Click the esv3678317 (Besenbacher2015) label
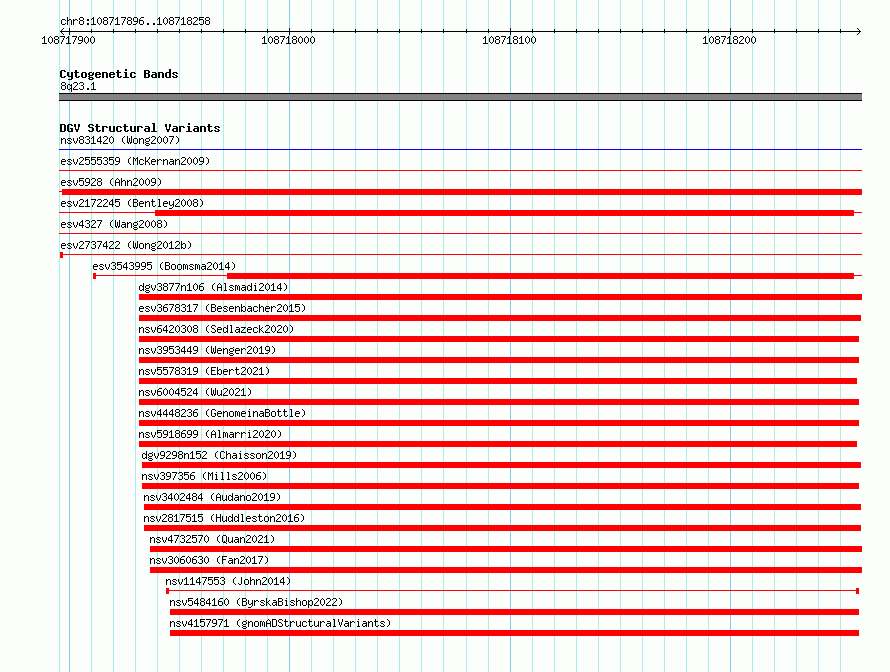This screenshot has height=672, width=890. pos(222,308)
